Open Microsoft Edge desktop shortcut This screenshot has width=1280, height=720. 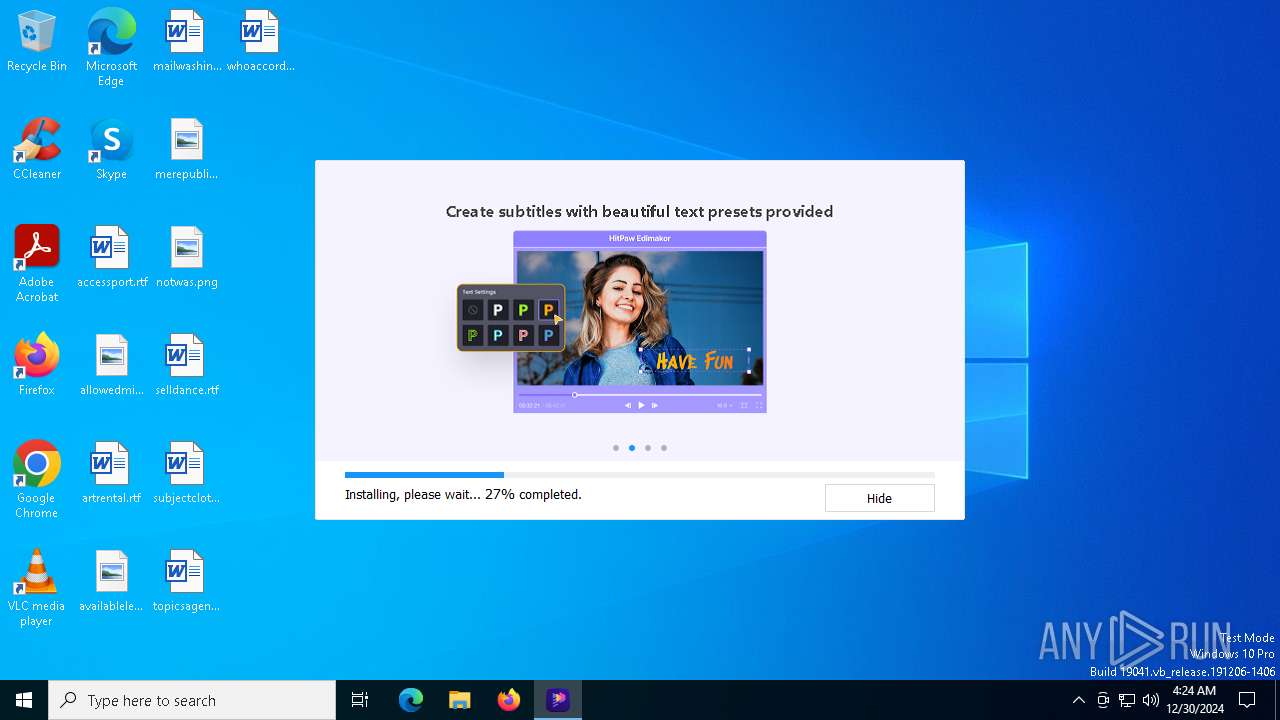111,48
